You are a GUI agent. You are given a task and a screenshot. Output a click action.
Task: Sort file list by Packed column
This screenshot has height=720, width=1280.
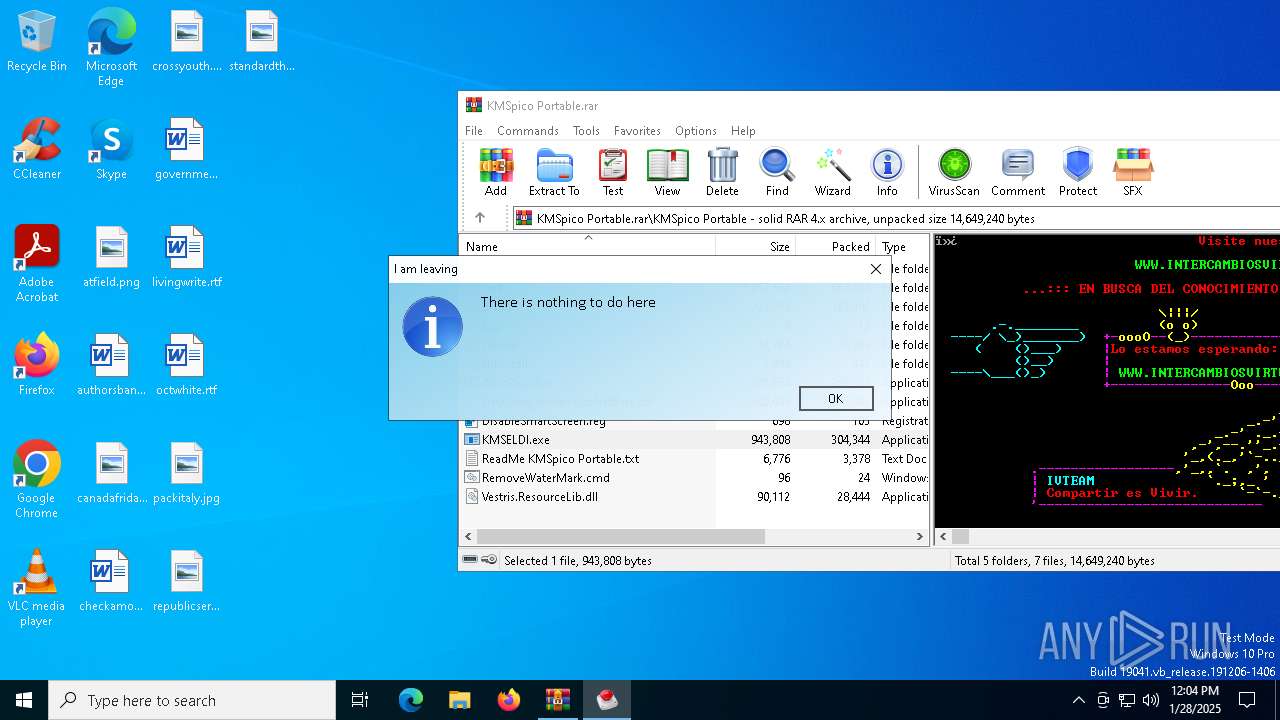836,246
